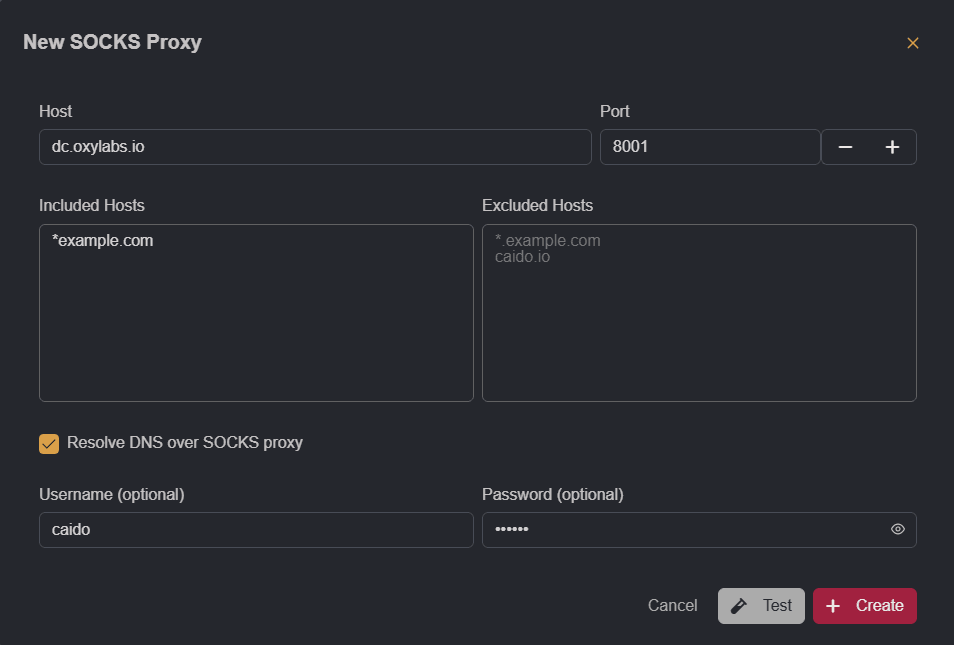Select the Username field showing caido
This screenshot has width=954, height=645.
point(256,530)
